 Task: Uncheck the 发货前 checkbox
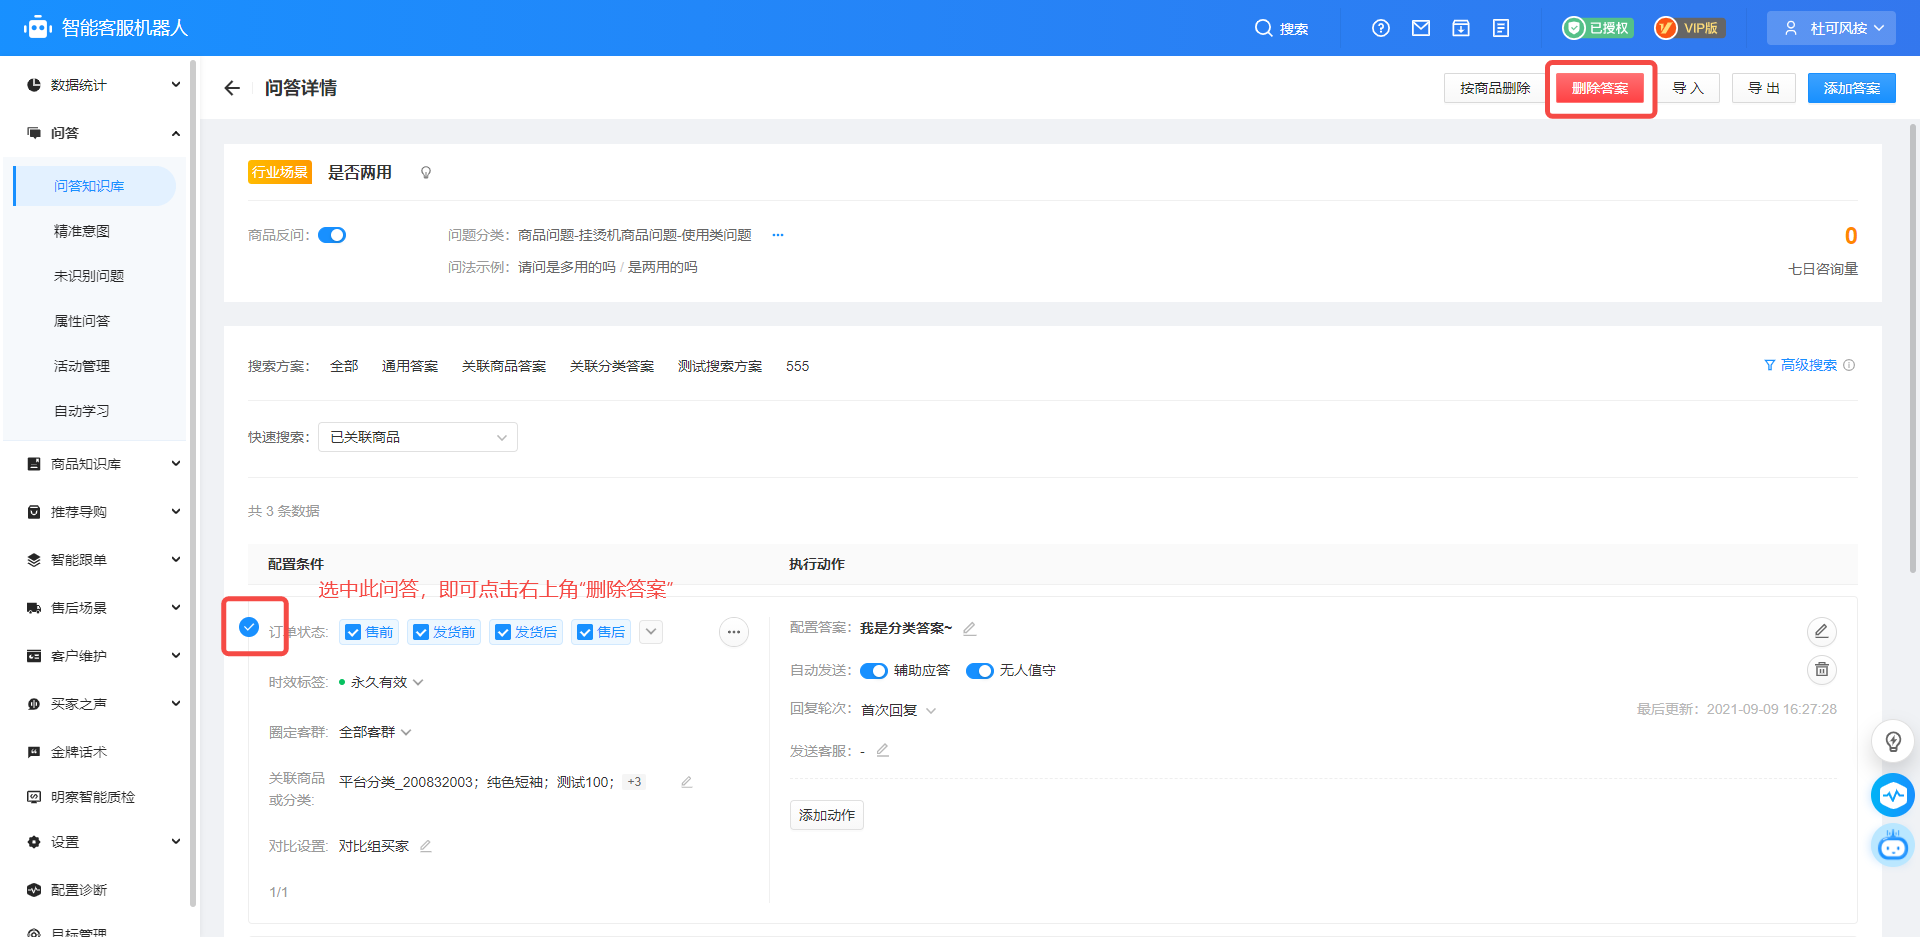click(421, 632)
